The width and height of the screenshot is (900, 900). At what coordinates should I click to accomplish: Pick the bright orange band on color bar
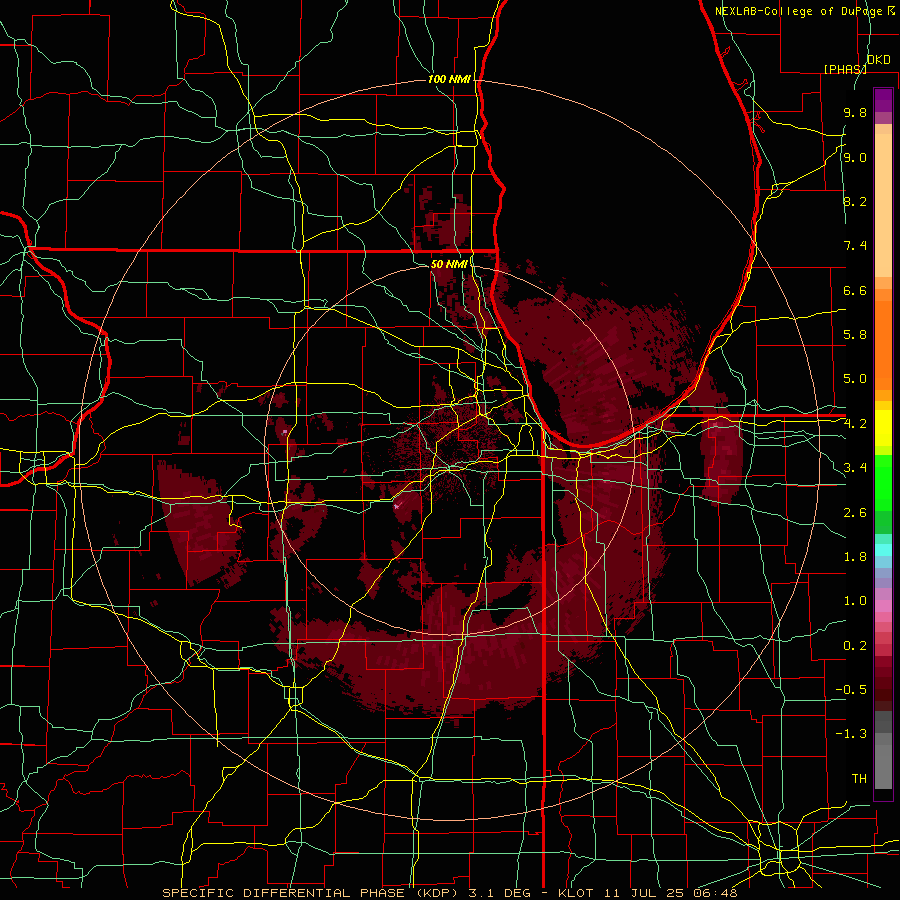883,344
